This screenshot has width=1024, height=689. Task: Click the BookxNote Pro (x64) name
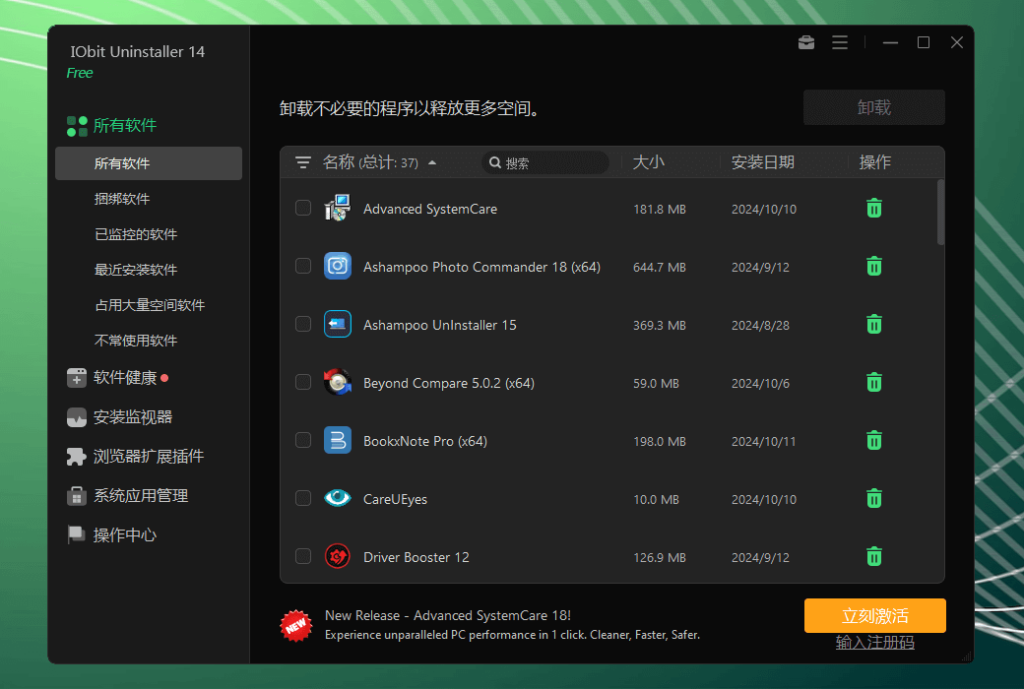click(425, 441)
